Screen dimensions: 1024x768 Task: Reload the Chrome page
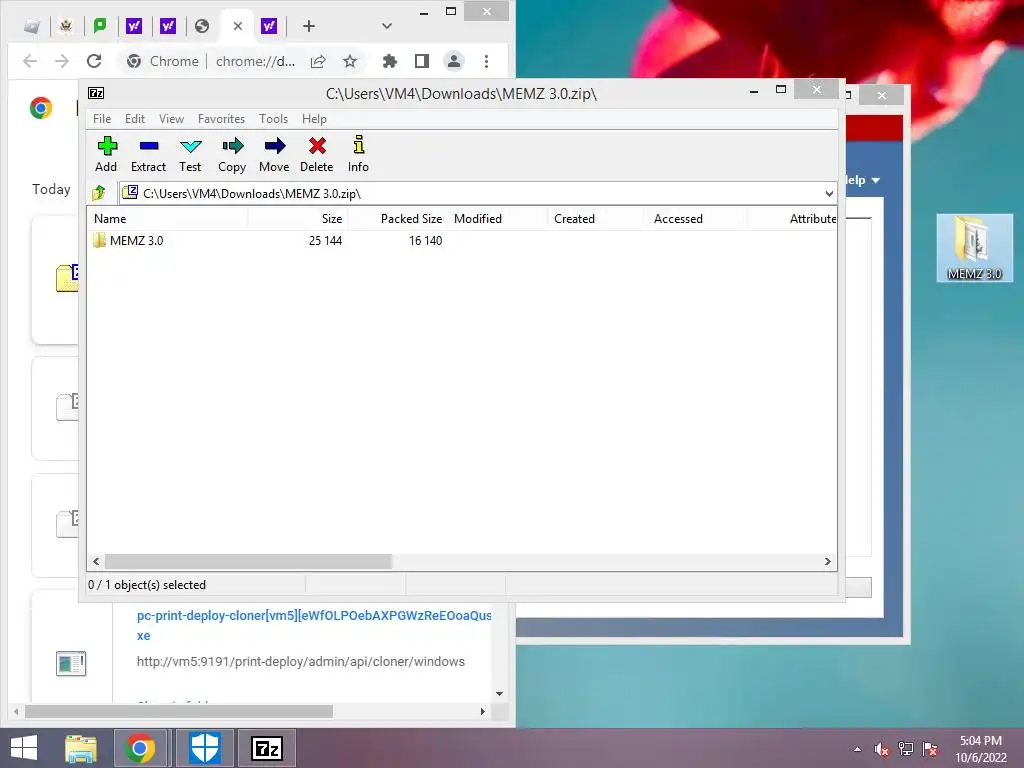click(x=94, y=61)
